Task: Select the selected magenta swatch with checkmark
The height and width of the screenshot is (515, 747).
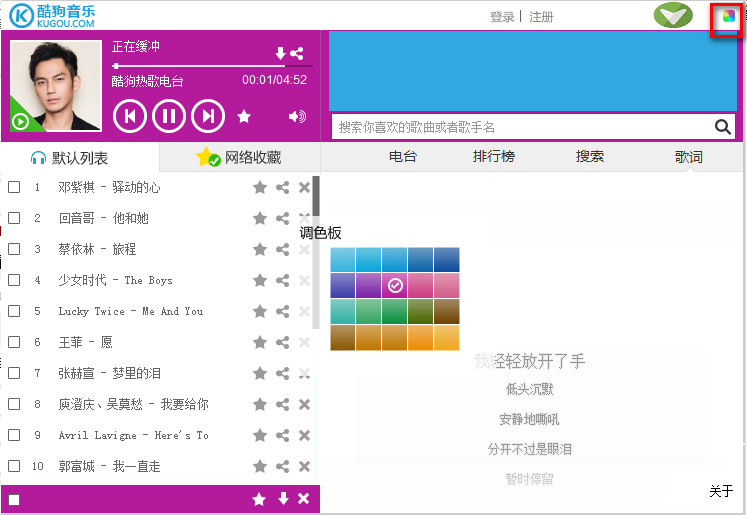Action: 395,285
